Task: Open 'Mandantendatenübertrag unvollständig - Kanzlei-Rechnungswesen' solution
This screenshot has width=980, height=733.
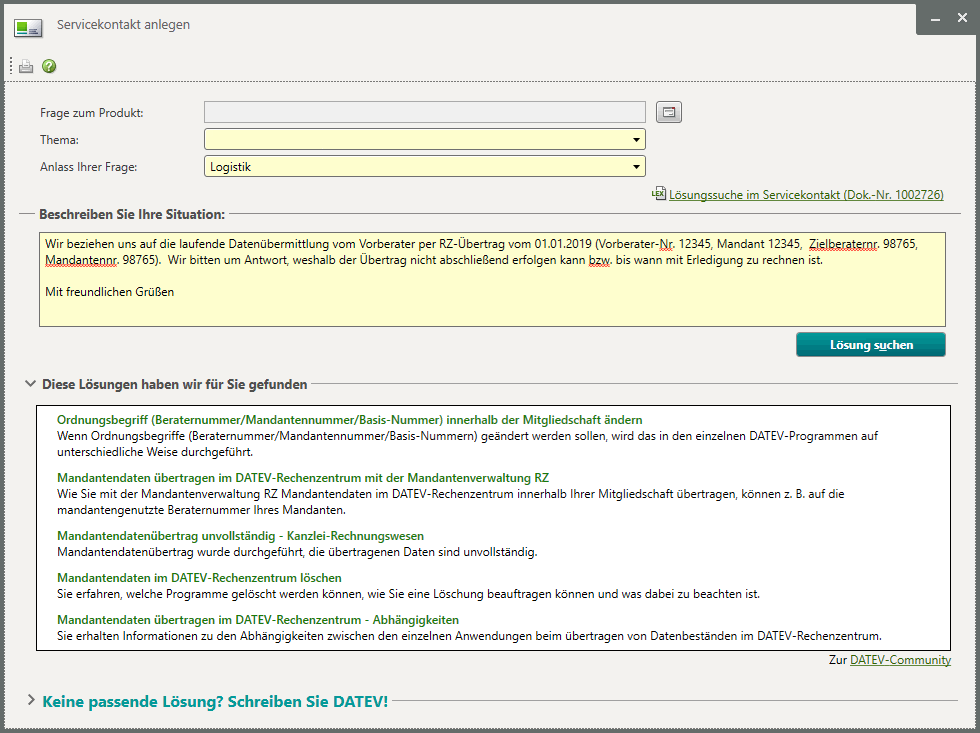Action: [240, 536]
